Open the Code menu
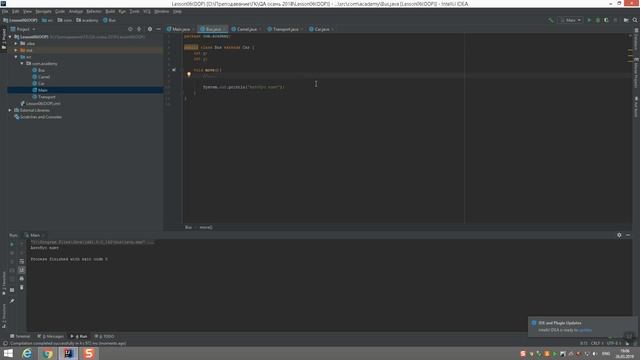640x360 pixels. point(60,11)
